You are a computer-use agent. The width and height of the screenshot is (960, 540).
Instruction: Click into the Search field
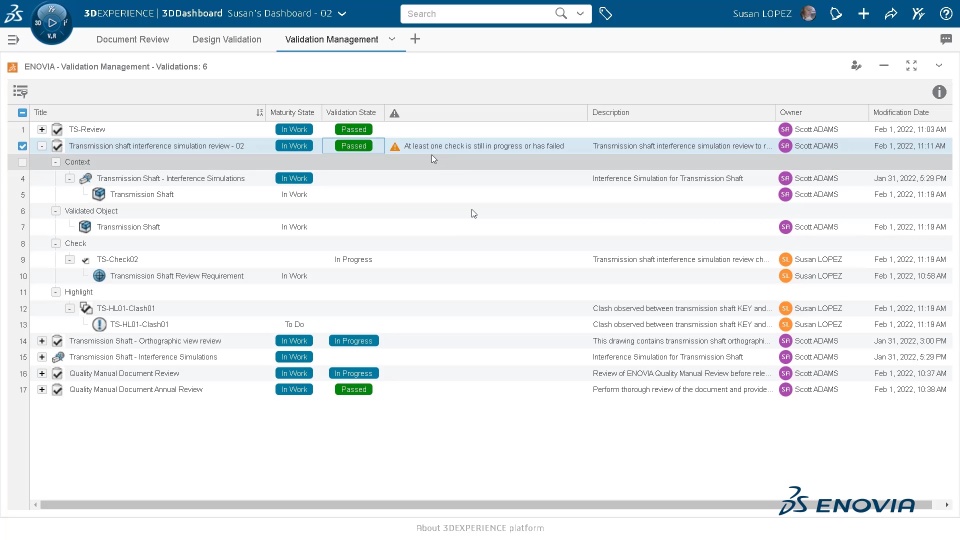pos(478,13)
